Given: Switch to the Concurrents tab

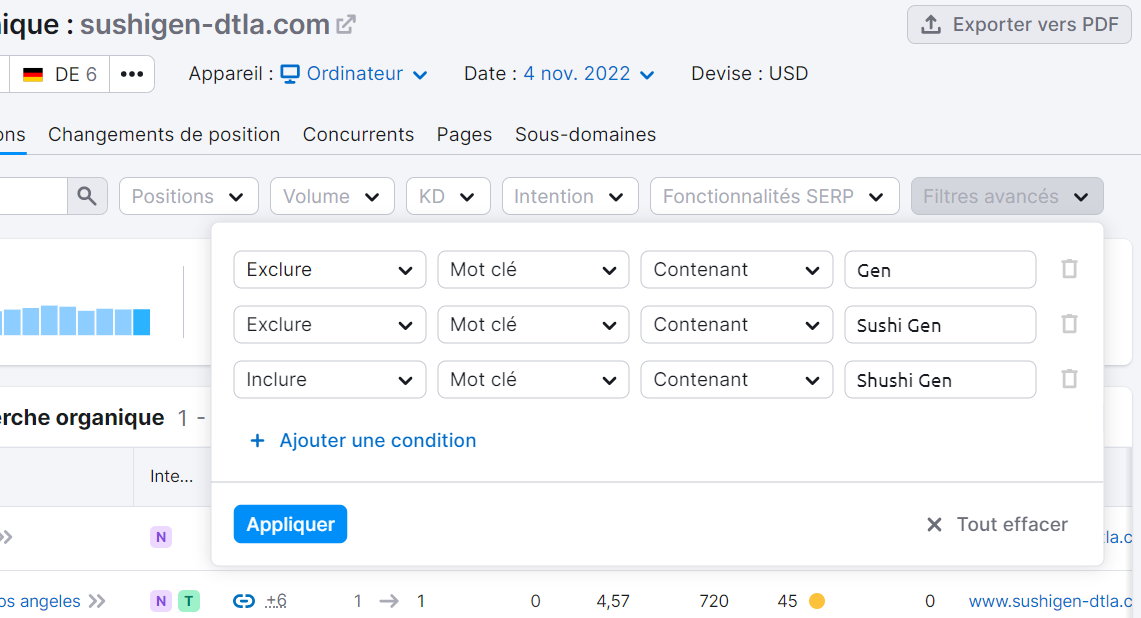Looking at the screenshot, I should coord(358,135).
